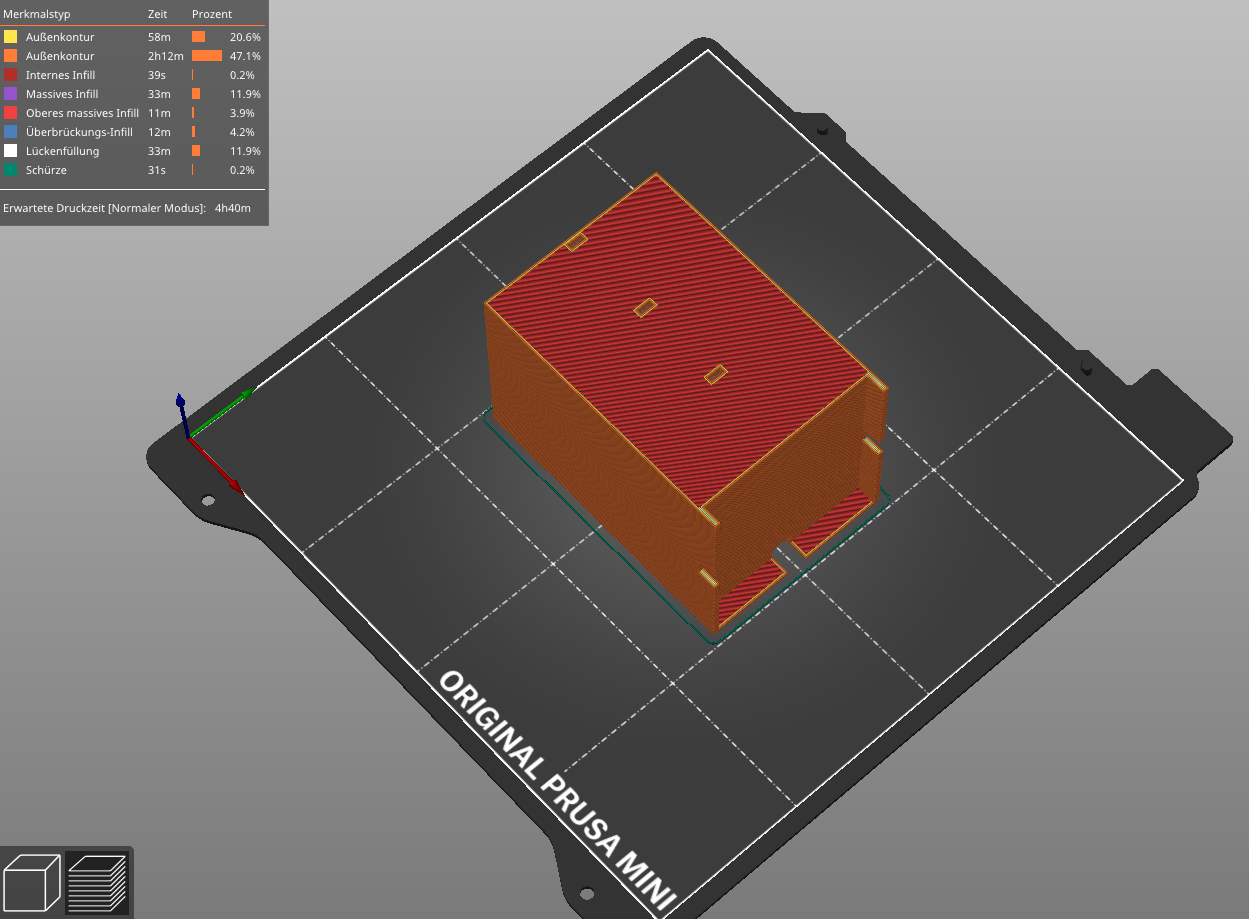The width and height of the screenshot is (1249, 919).
Task: Toggle the dark red Internes Infill swatch
Action: point(10,75)
